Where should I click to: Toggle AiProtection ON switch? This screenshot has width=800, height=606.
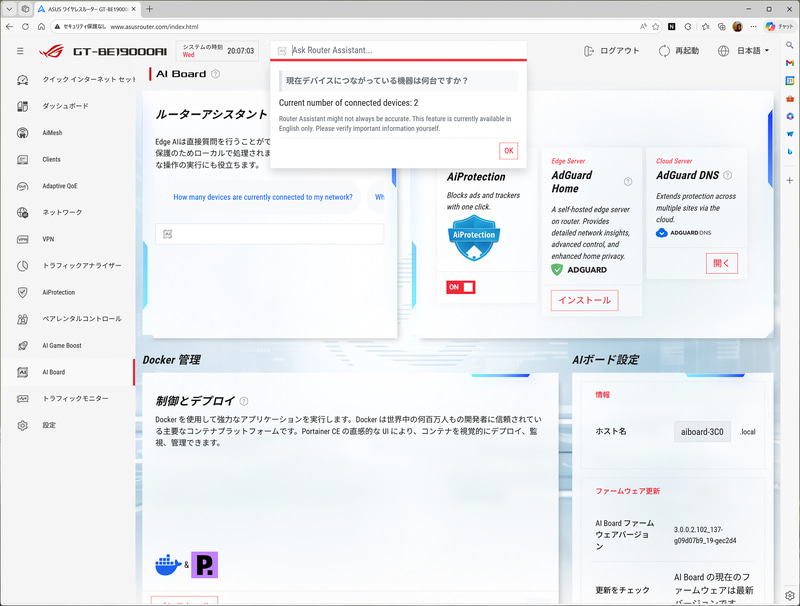coord(461,287)
